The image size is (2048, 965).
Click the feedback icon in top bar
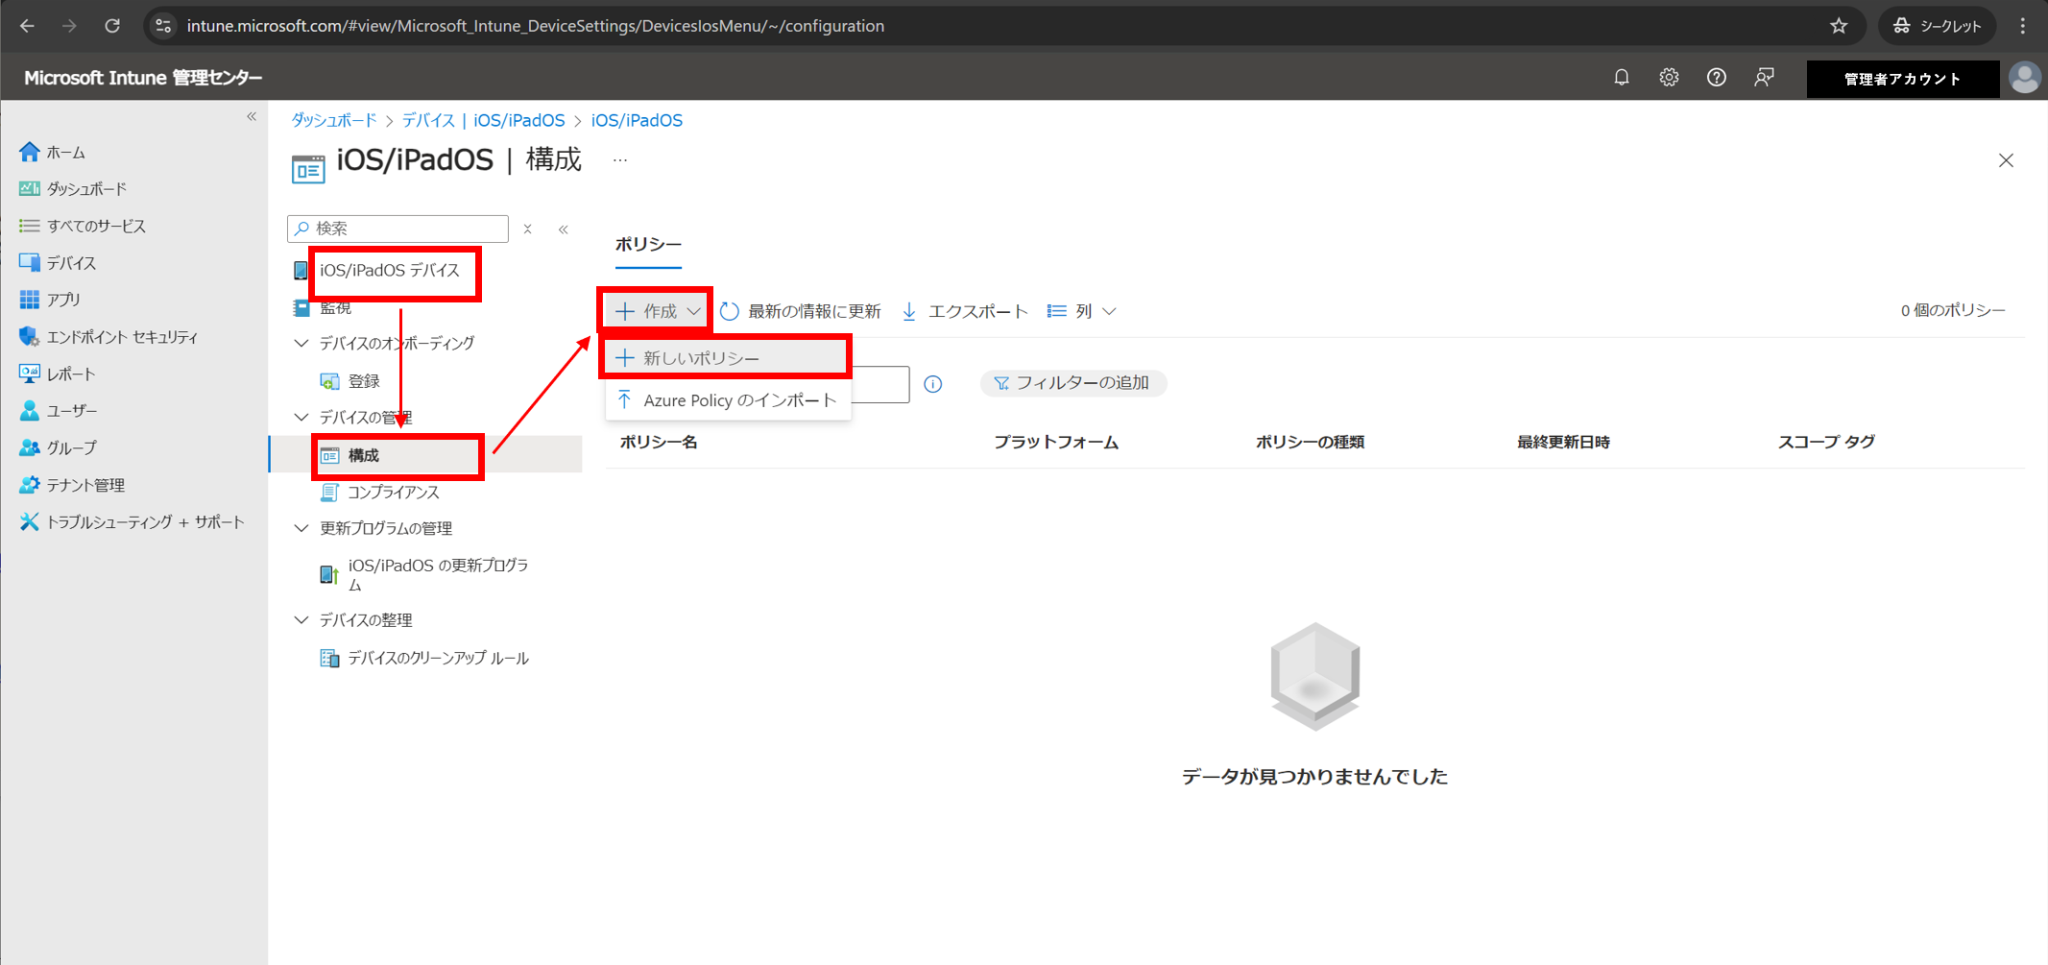point(1765,77)
